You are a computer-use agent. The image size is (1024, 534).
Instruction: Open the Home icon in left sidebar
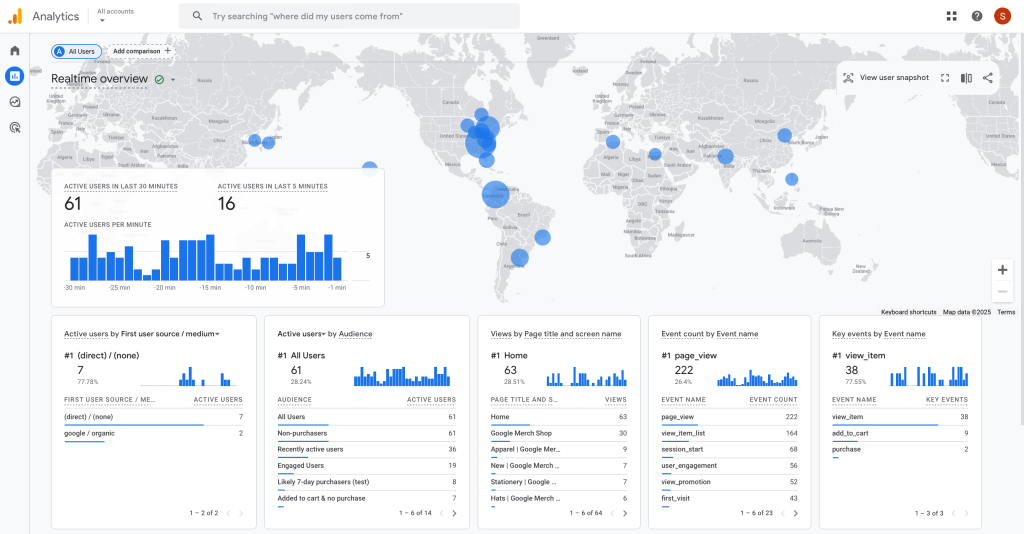15,50
